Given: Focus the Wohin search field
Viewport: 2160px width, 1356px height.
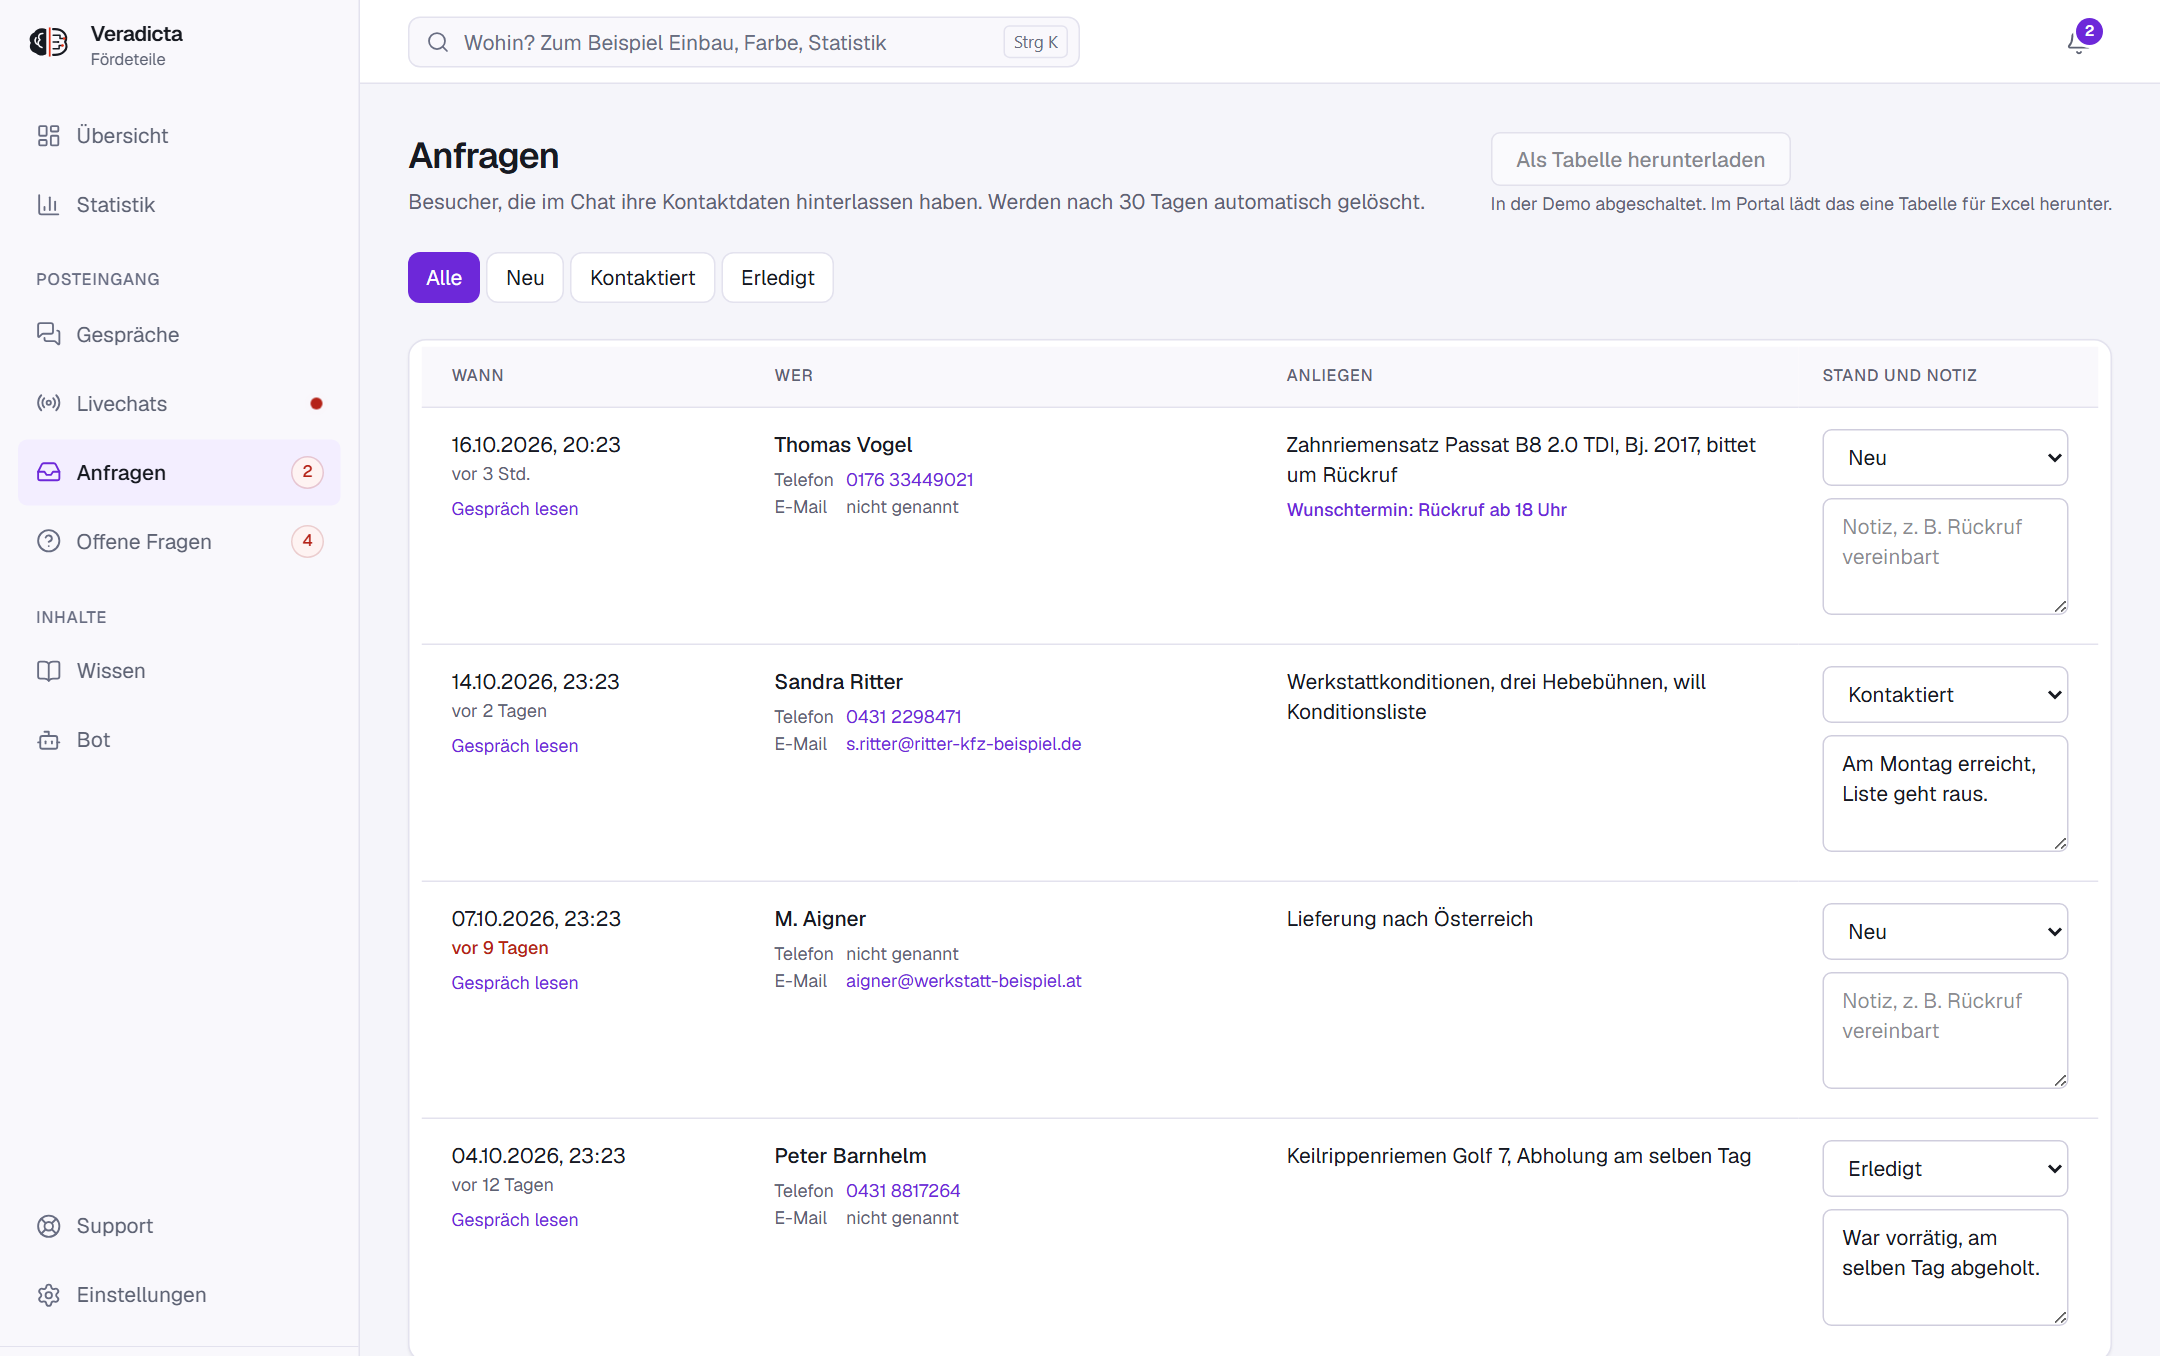Looking at the screenshot, I should 744,42.
